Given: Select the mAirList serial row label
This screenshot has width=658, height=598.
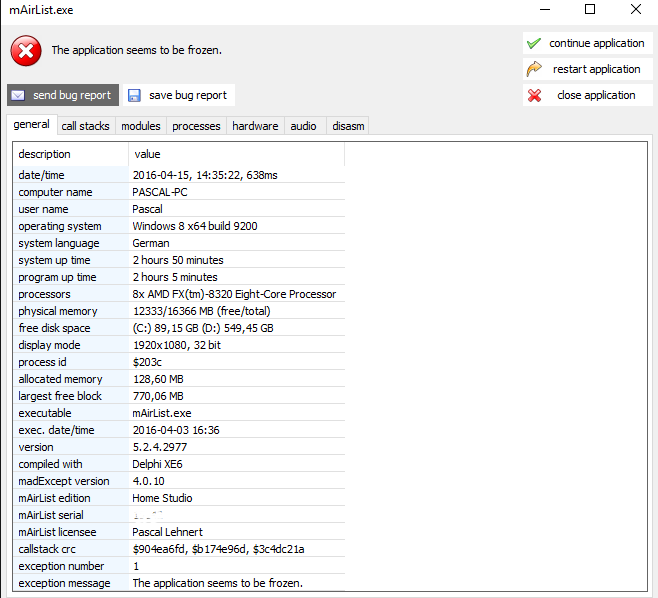Looking at the screenshot, I should click(x=50, y=515).
